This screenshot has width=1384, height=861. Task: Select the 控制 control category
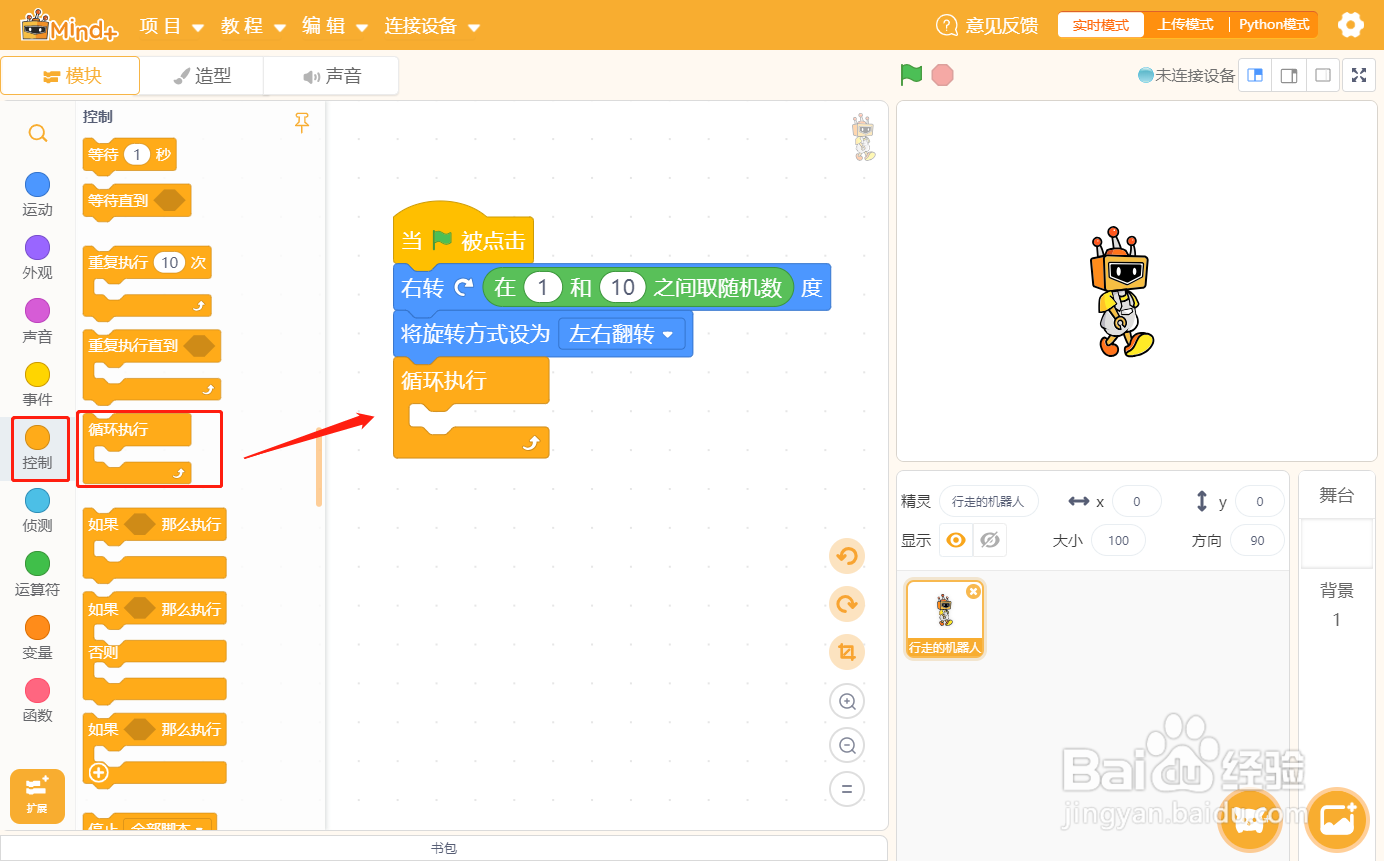click(x=40, y=448)
